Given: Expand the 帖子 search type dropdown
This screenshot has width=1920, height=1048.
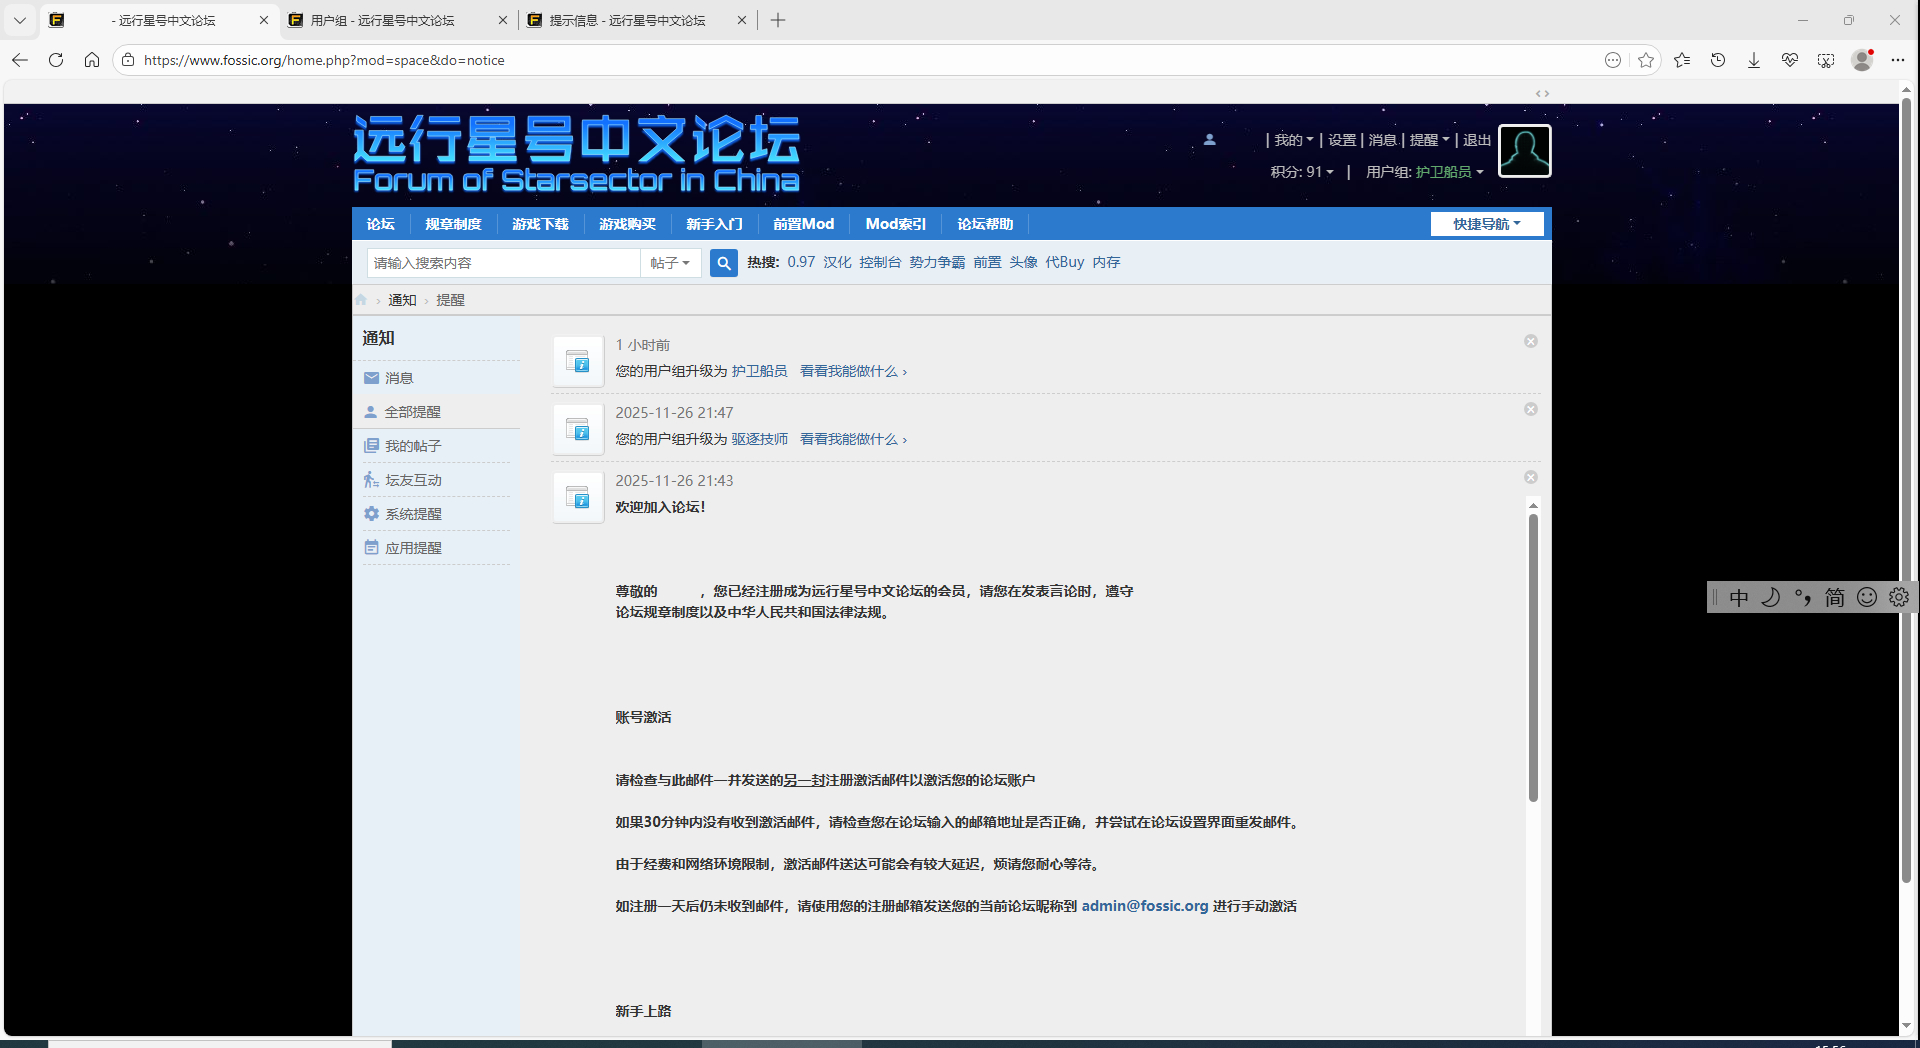Looking at the screenshot, I should pos(670,262).
